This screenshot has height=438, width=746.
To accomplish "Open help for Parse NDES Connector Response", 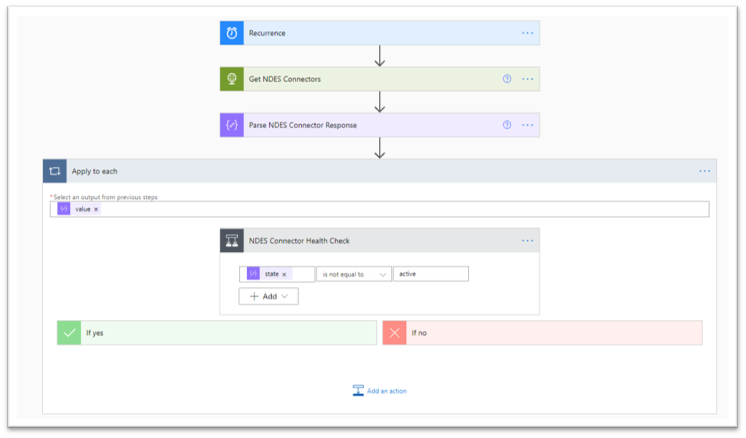I will [x=507, y=125].
